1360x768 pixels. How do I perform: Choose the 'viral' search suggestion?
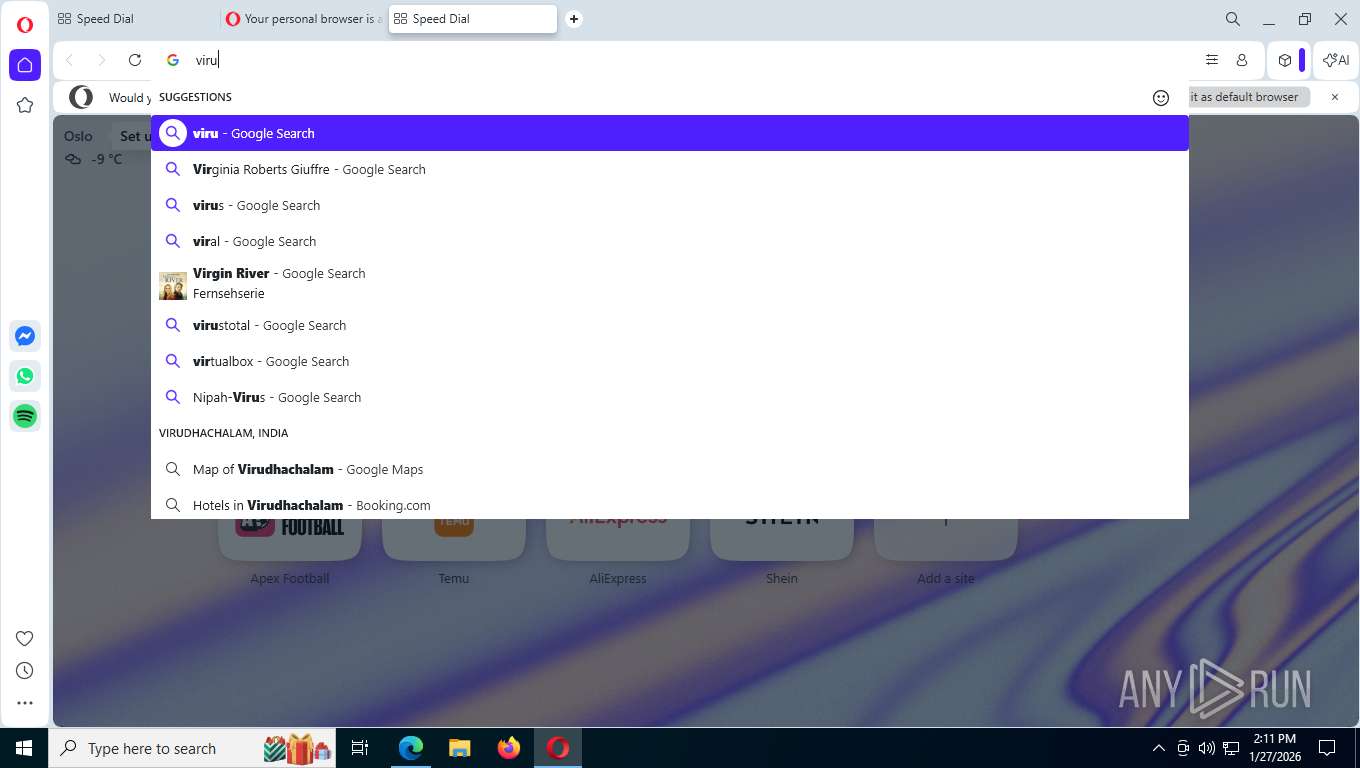[x=670, y=241]
